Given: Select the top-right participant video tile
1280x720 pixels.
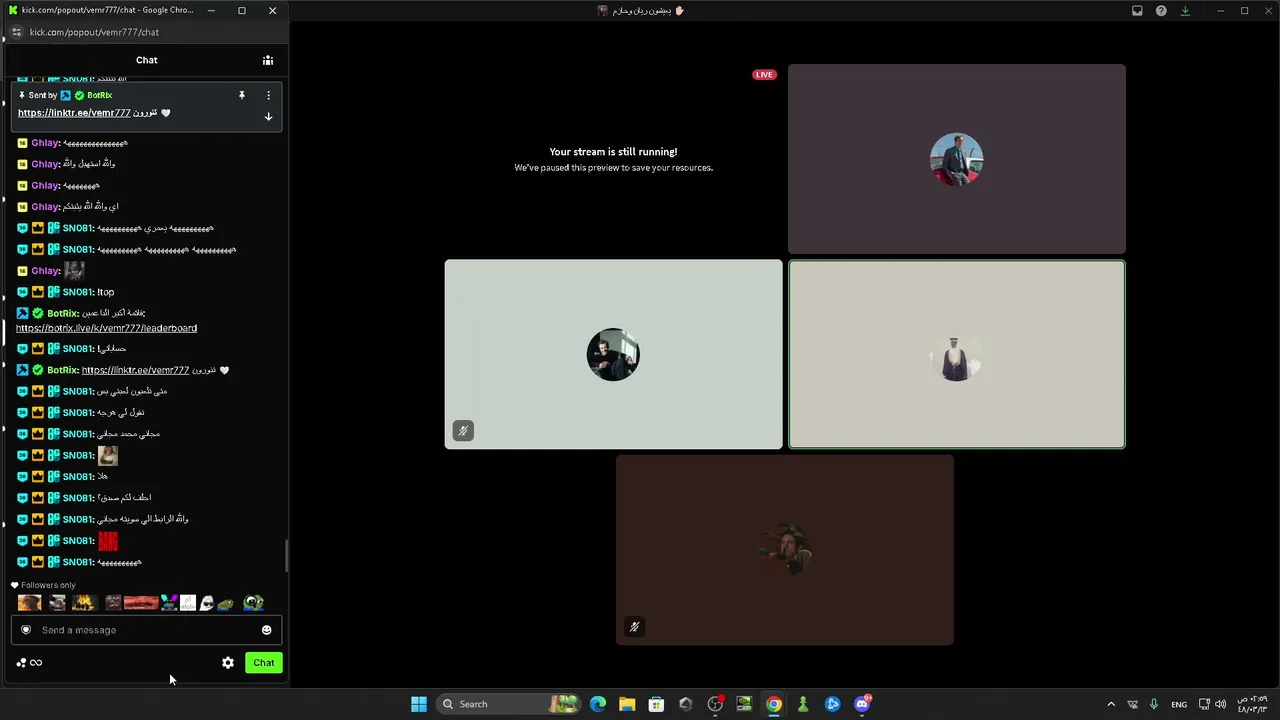Looking at the screenshot, I should pyautogui.click(x=956, y=159).
